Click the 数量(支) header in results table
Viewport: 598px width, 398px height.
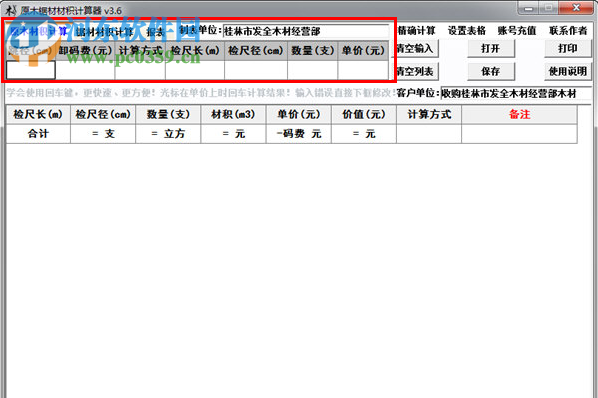(x=168, y=114)
